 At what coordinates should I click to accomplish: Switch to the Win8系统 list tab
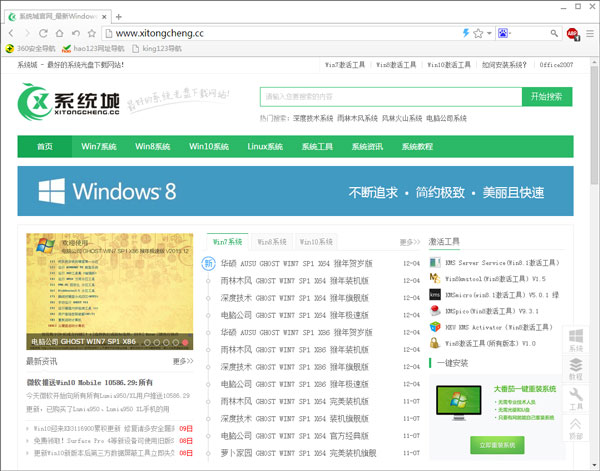tap(272, 242)
